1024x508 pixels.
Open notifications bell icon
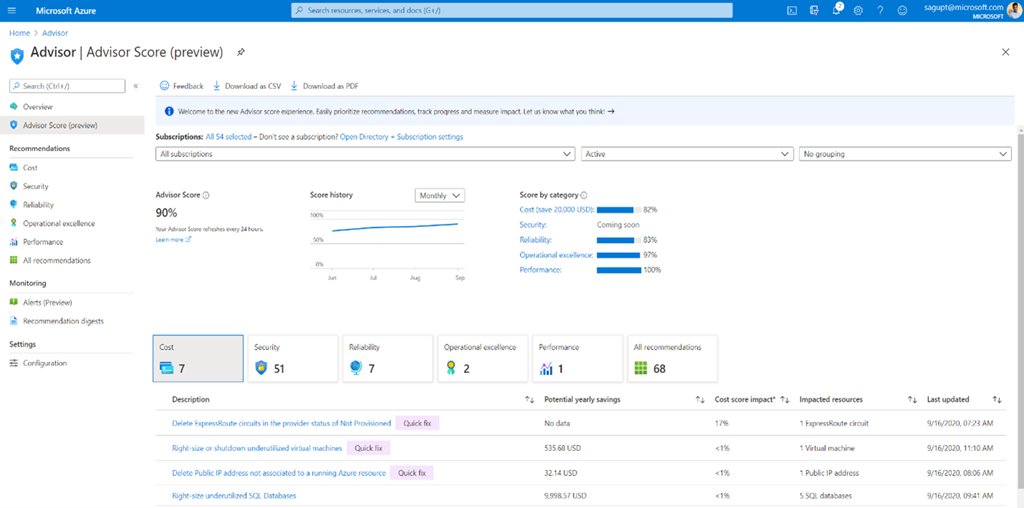(837, 10)
